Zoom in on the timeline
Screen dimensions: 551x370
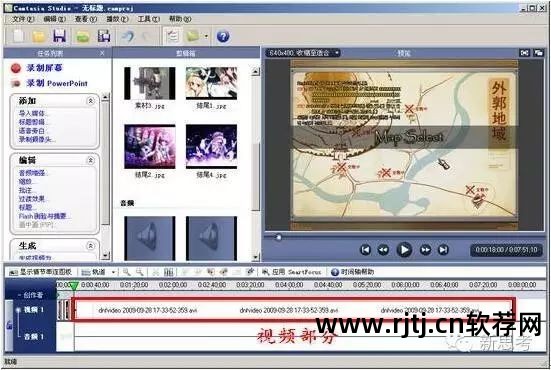coord(127,272)
